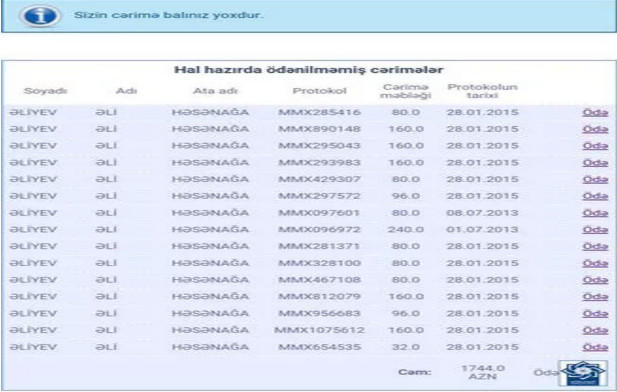The height and width of the screenshot is (392, 617).
Task: Click protocol number MMX328100
Action: coord(319,263)
